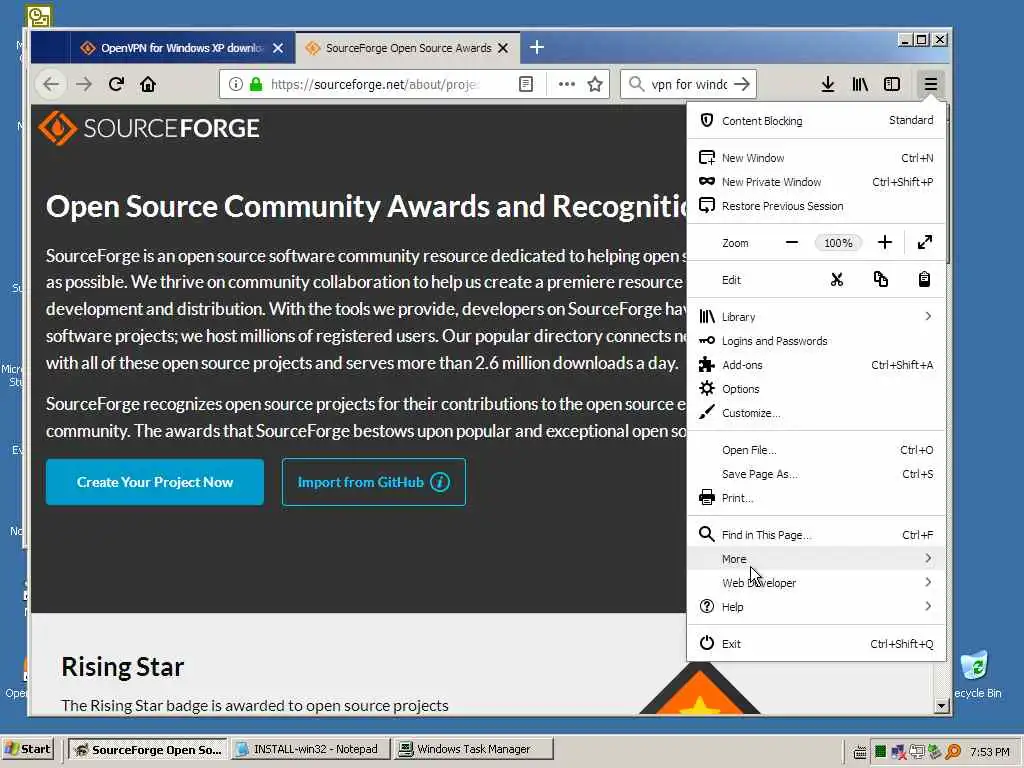Select Open File… menu entry
The width and height of the screenshot is (1024, 768).
click(816, 450)
